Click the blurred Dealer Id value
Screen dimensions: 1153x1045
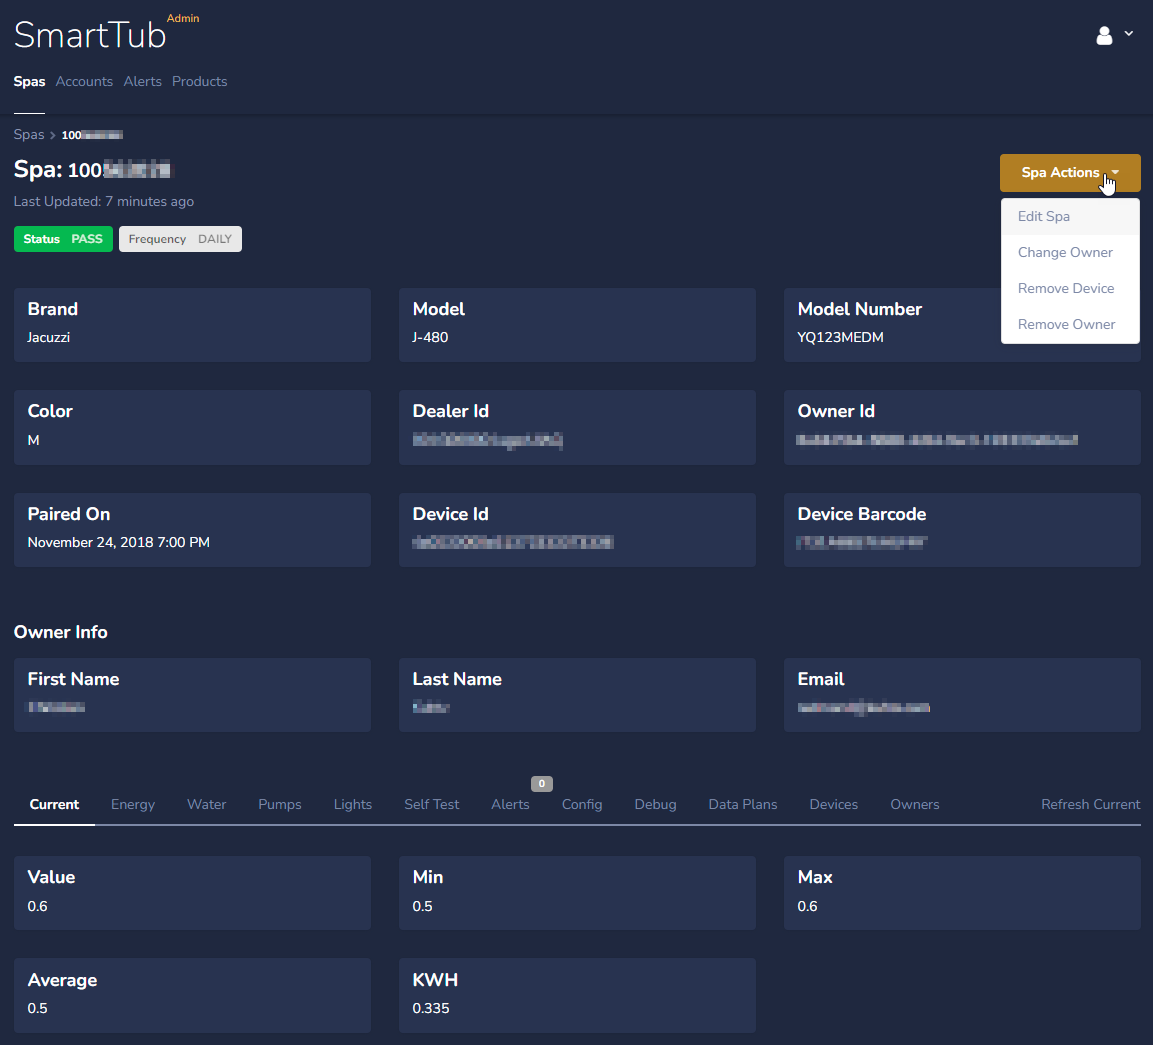click(488, 441)
